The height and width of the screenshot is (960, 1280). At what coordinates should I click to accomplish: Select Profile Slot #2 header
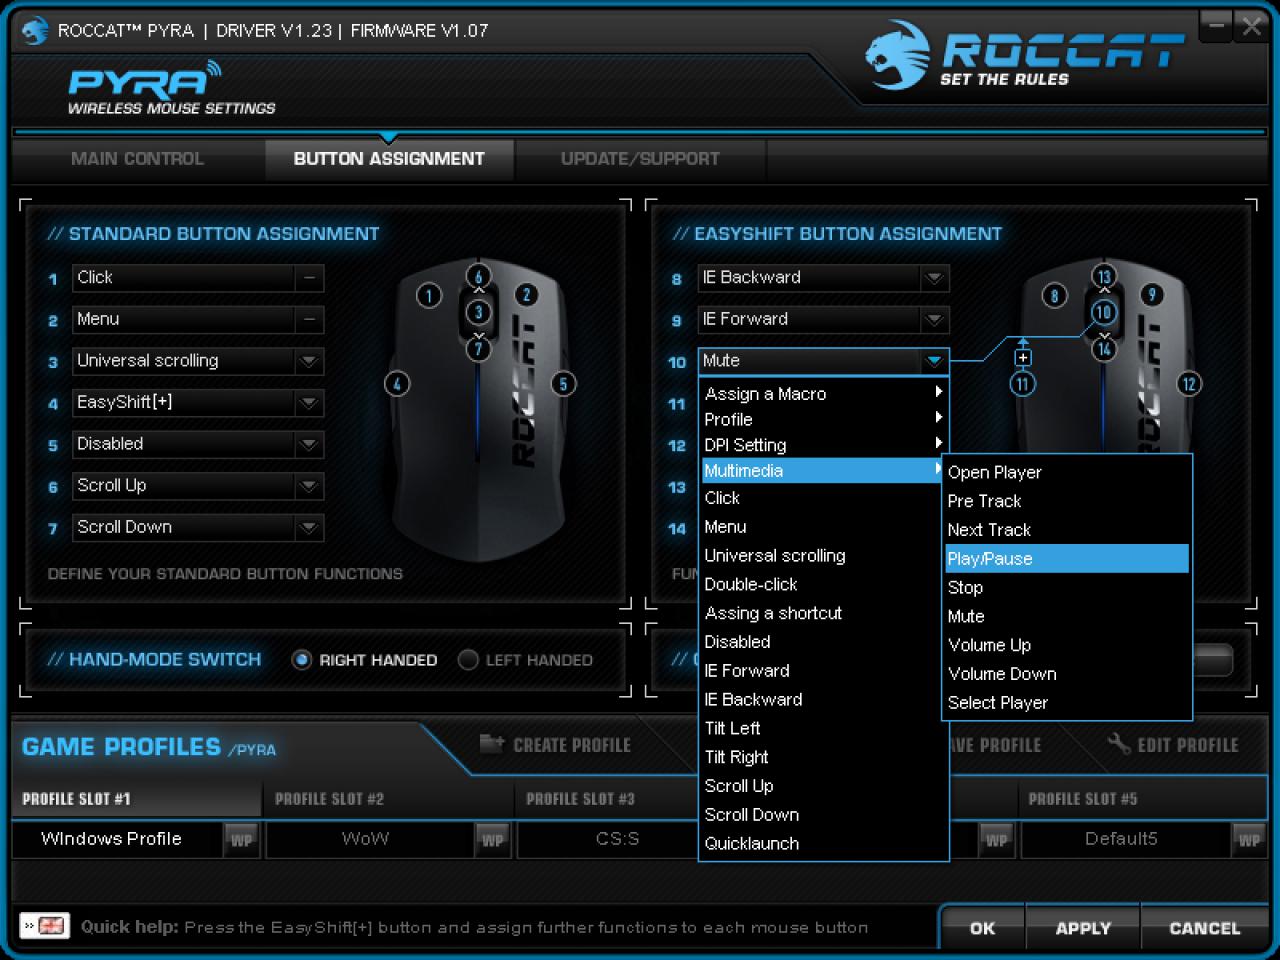[x=389, y=799]
